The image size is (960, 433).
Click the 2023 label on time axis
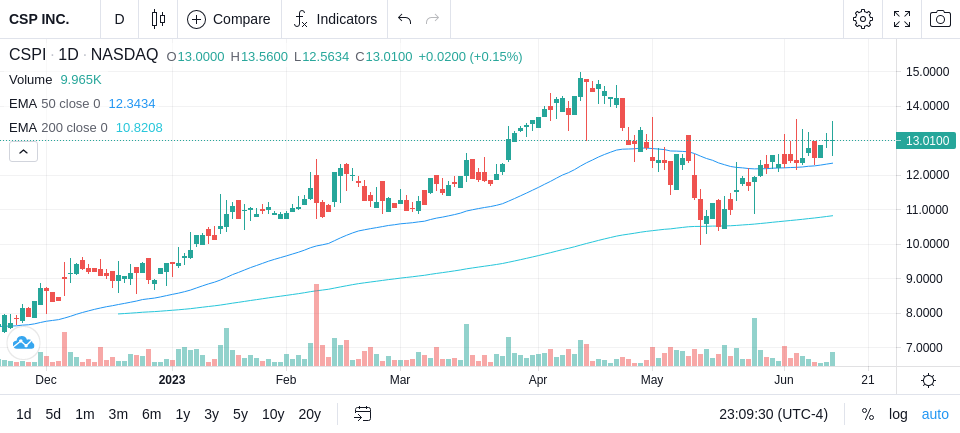[171, 380]
